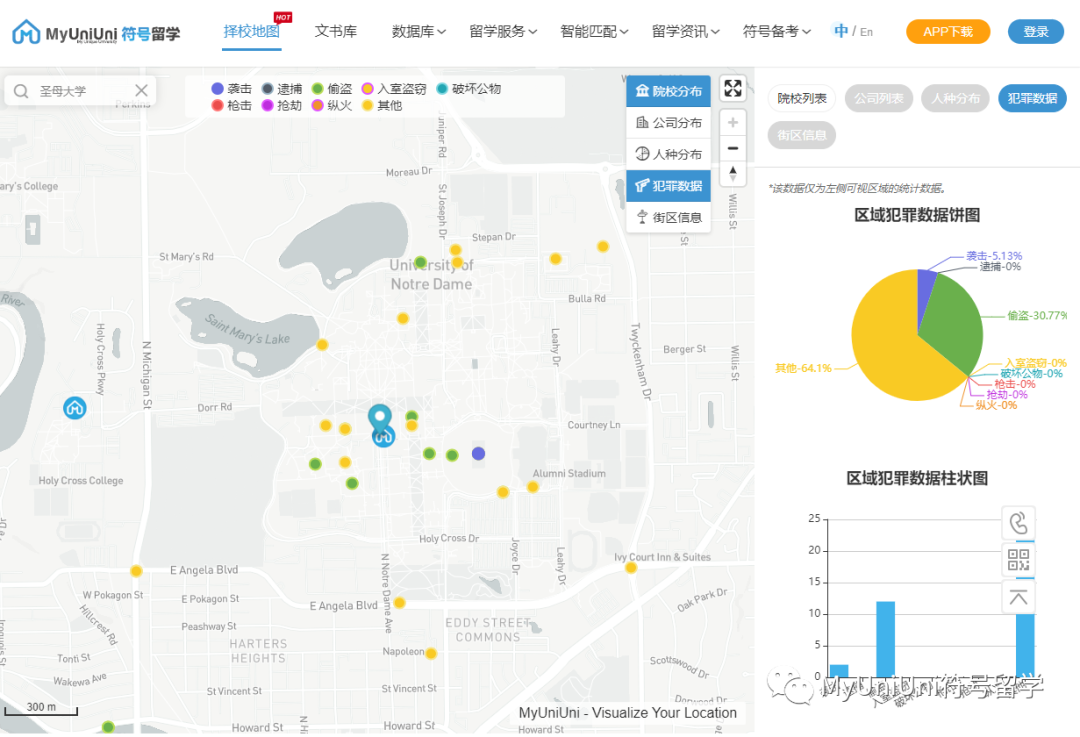The height and width of the screenshot is (737, 1080).
Task: Toggle 偷盗 legend item
Action: pos(332,89)
